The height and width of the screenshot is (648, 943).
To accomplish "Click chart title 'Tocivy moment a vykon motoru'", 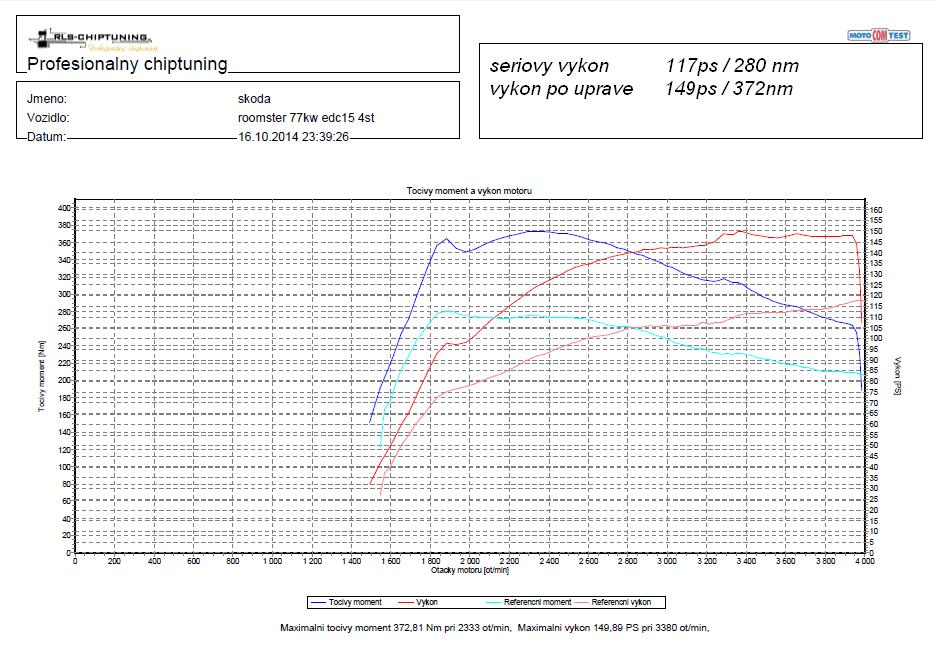I will [469, 190].
